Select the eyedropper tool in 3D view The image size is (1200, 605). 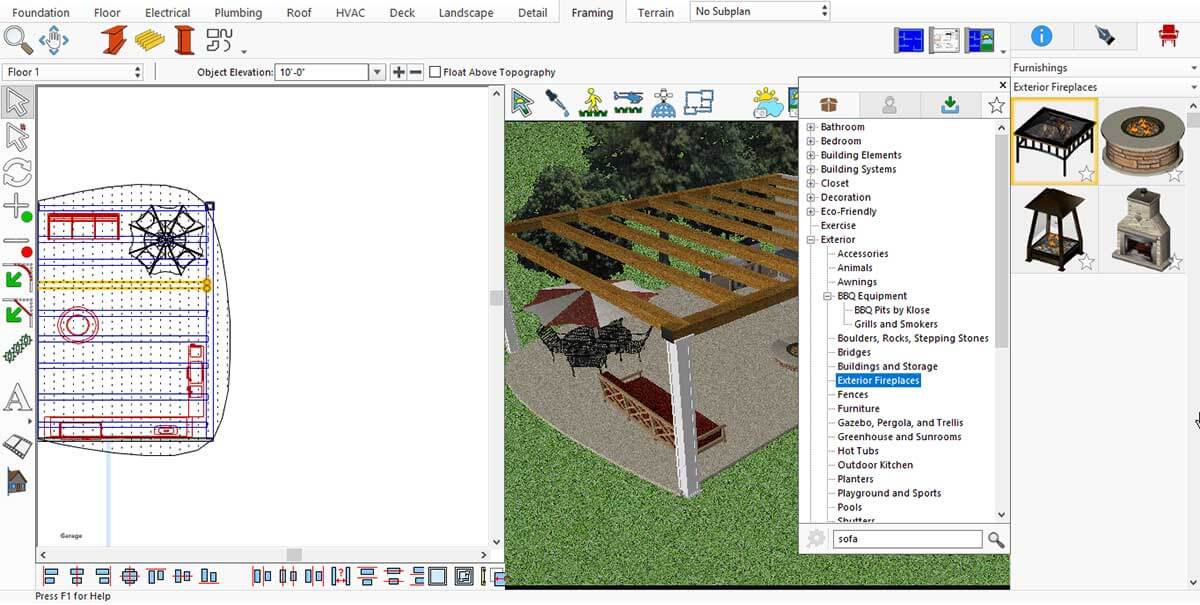557,102
